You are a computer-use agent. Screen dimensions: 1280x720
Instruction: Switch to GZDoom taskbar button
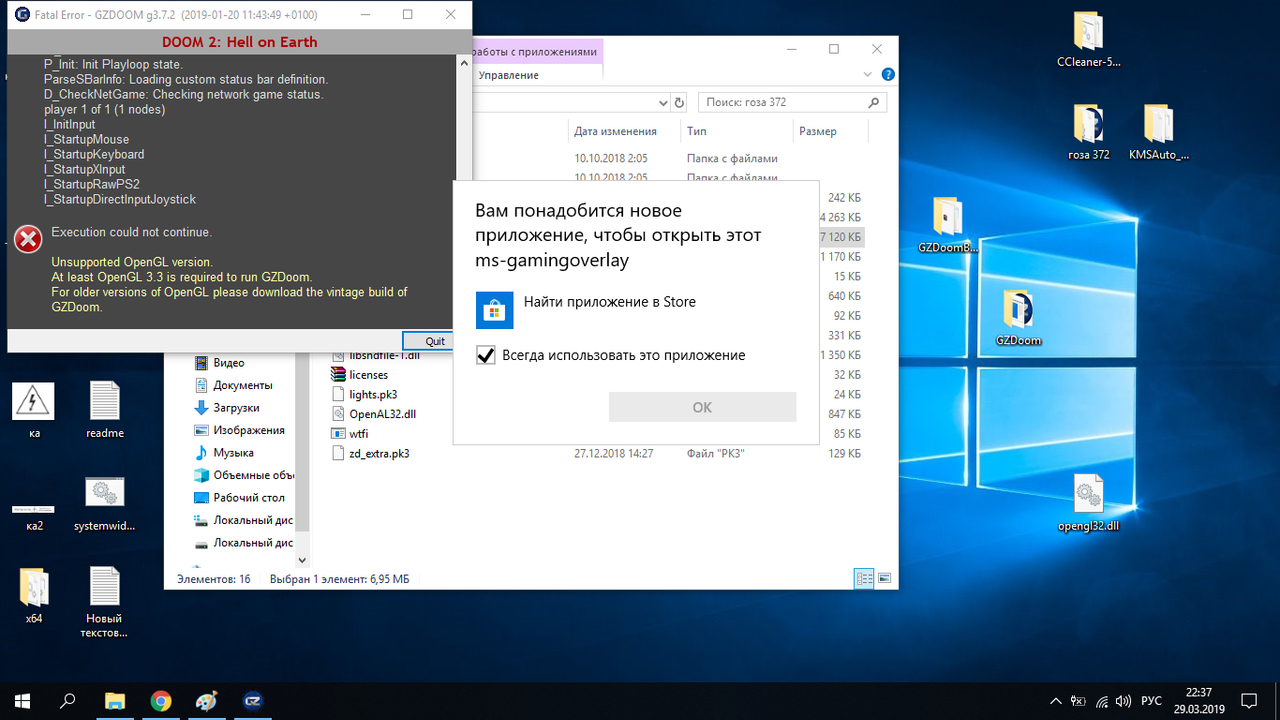coord(253,701)
